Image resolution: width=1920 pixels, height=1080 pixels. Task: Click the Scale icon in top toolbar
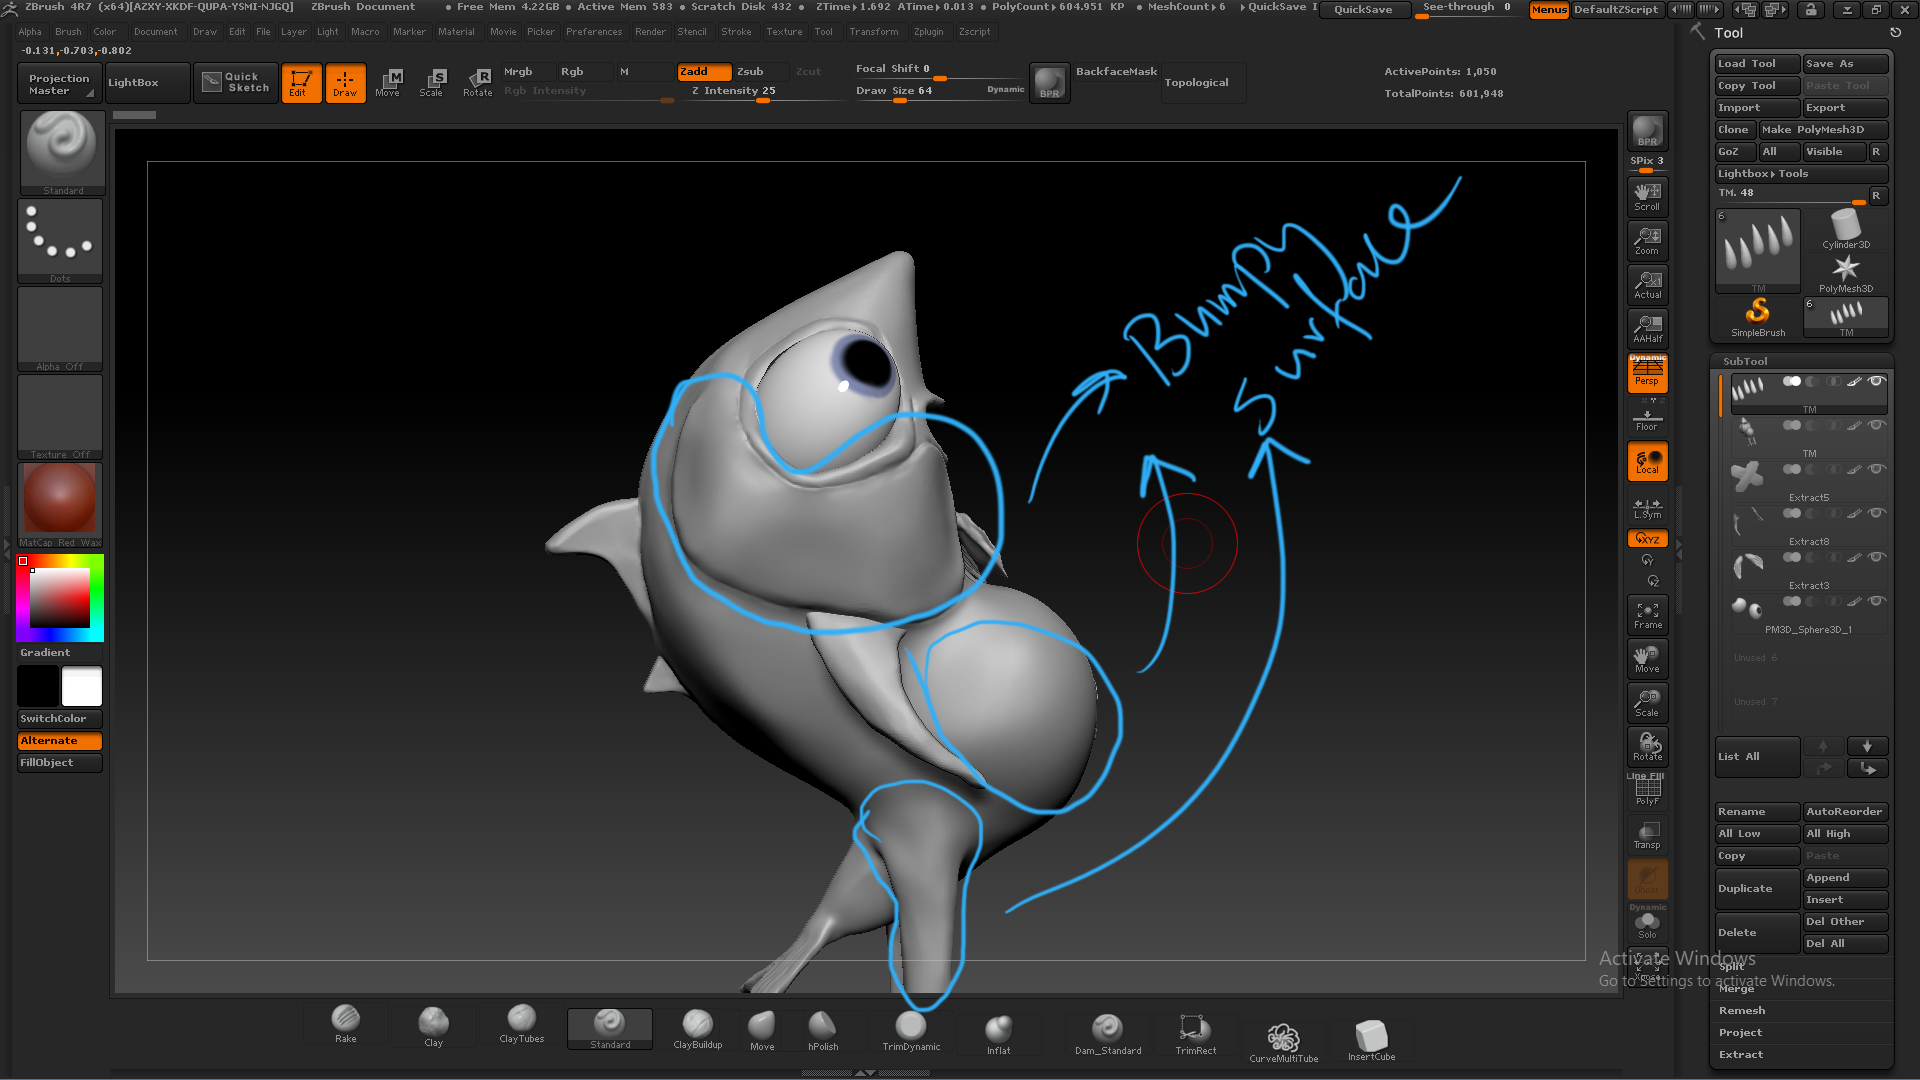coord(432,82)
